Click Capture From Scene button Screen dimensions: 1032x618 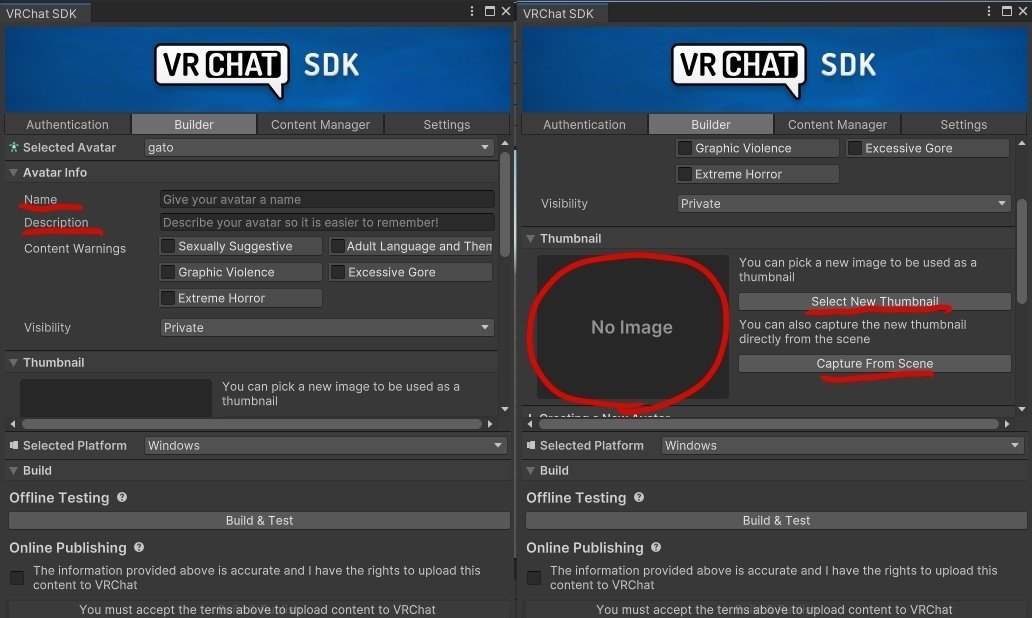click(875, 363)
